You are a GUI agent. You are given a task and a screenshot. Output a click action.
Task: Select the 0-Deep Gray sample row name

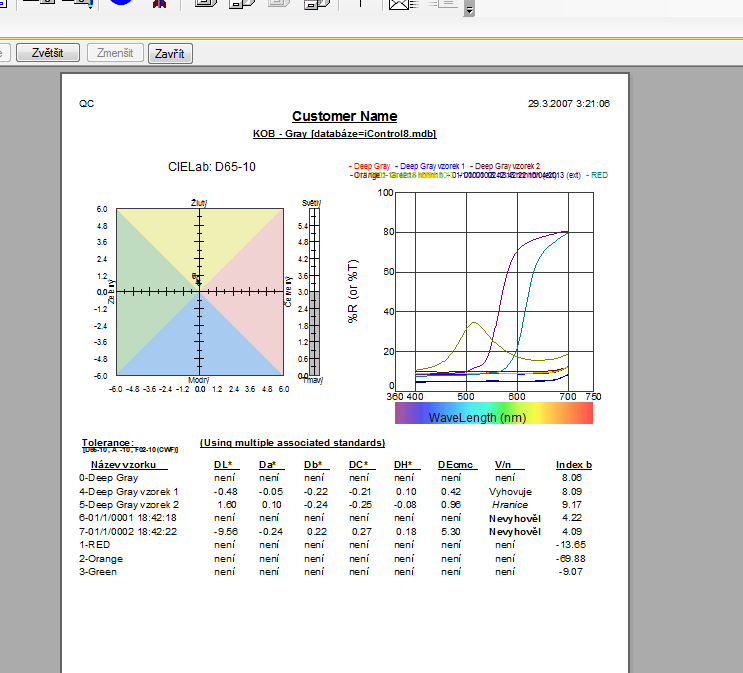coord(109,478)
